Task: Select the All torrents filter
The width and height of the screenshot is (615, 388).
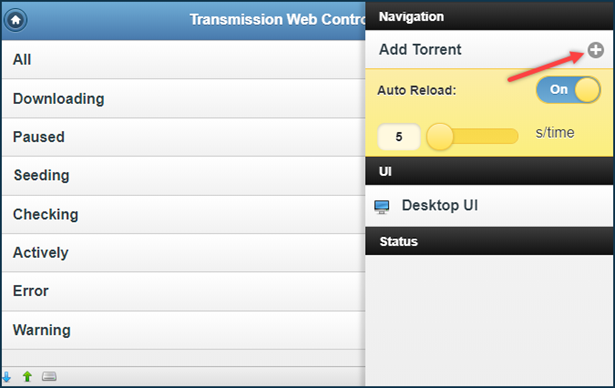Action: pos(184,60)
